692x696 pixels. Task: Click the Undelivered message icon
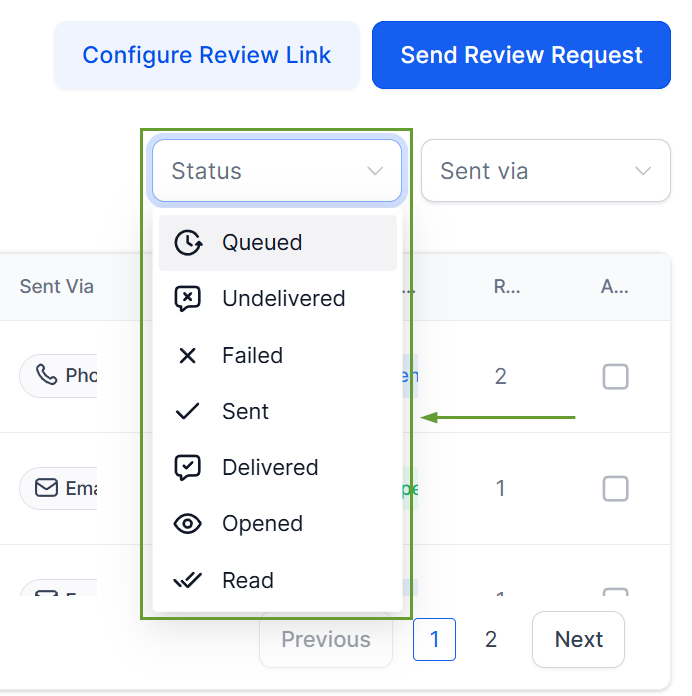pyautogui.click(x=188, y=299)
